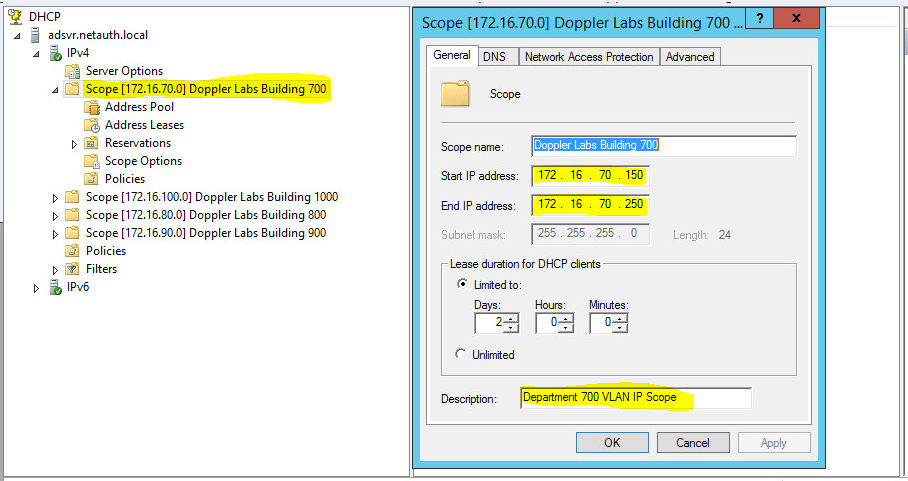The image size is (908, 481).
Task: Click the Server Options folder icon
Action: (72, 71)
